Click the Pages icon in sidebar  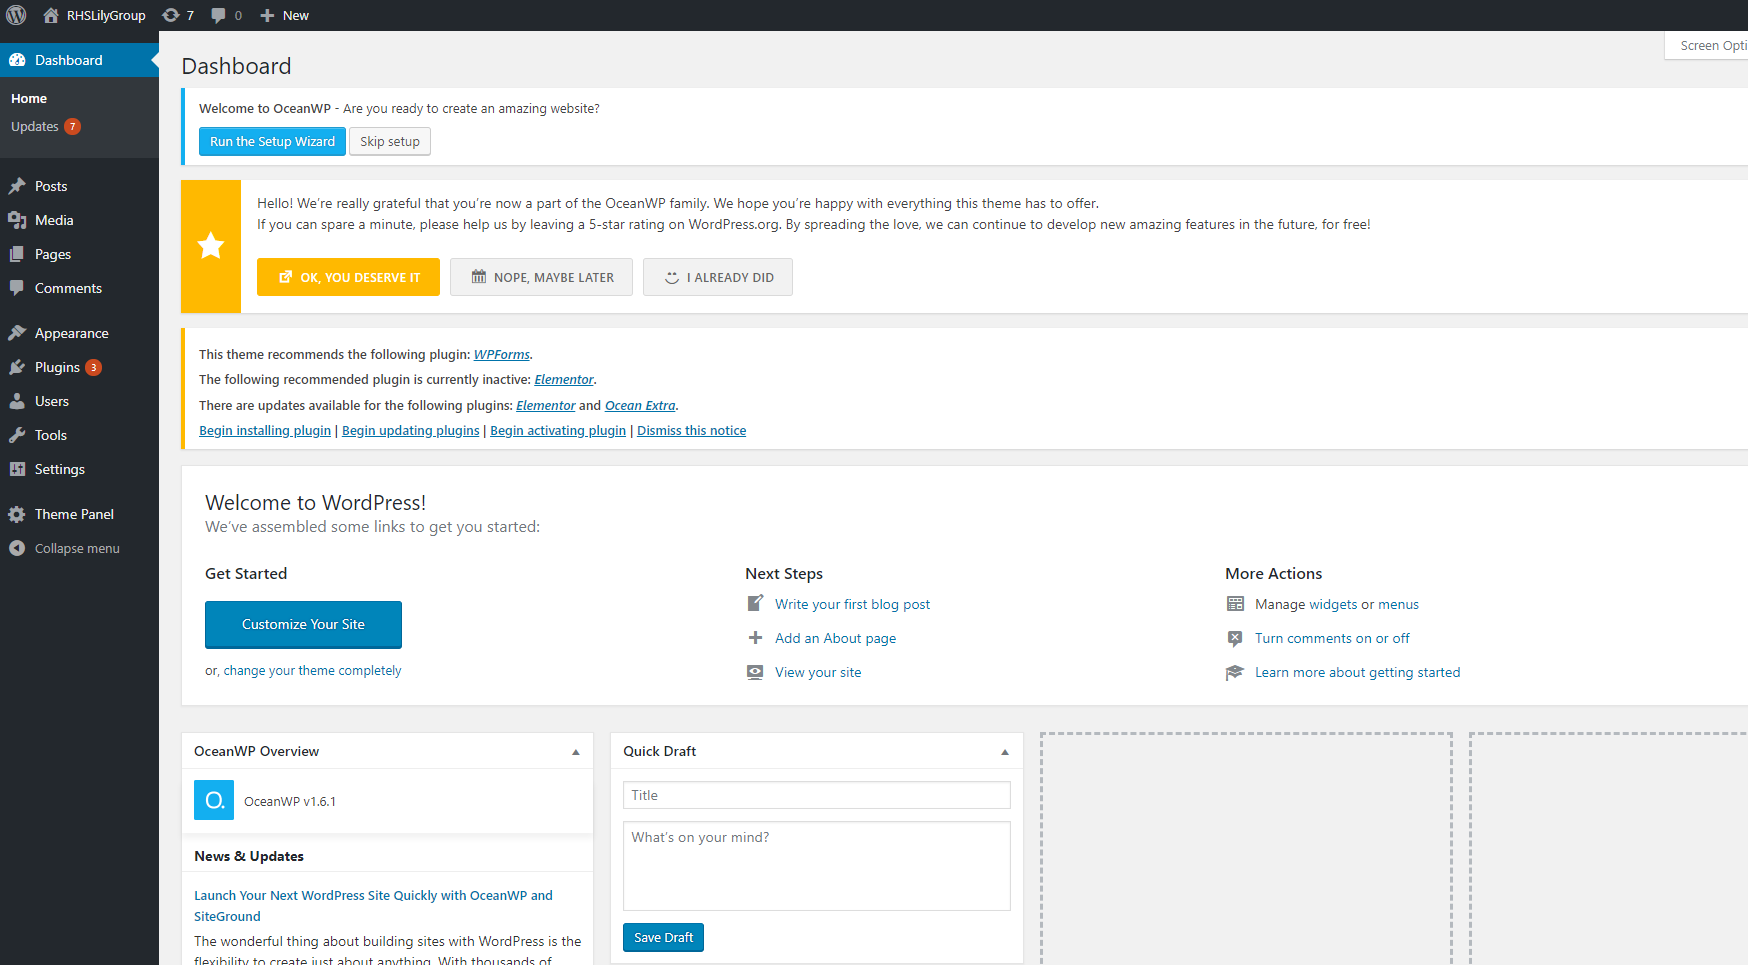tap(17, 254)
